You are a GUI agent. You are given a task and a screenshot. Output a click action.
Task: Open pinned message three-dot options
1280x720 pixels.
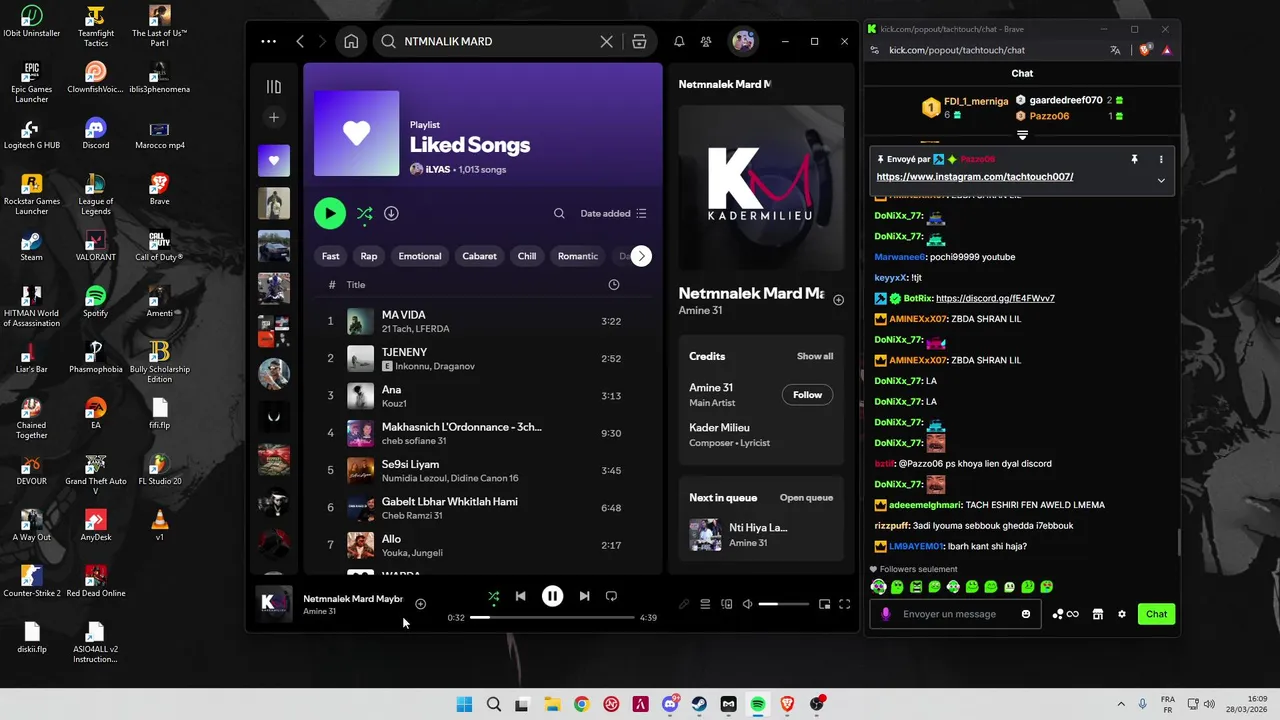pos(1161,159)
